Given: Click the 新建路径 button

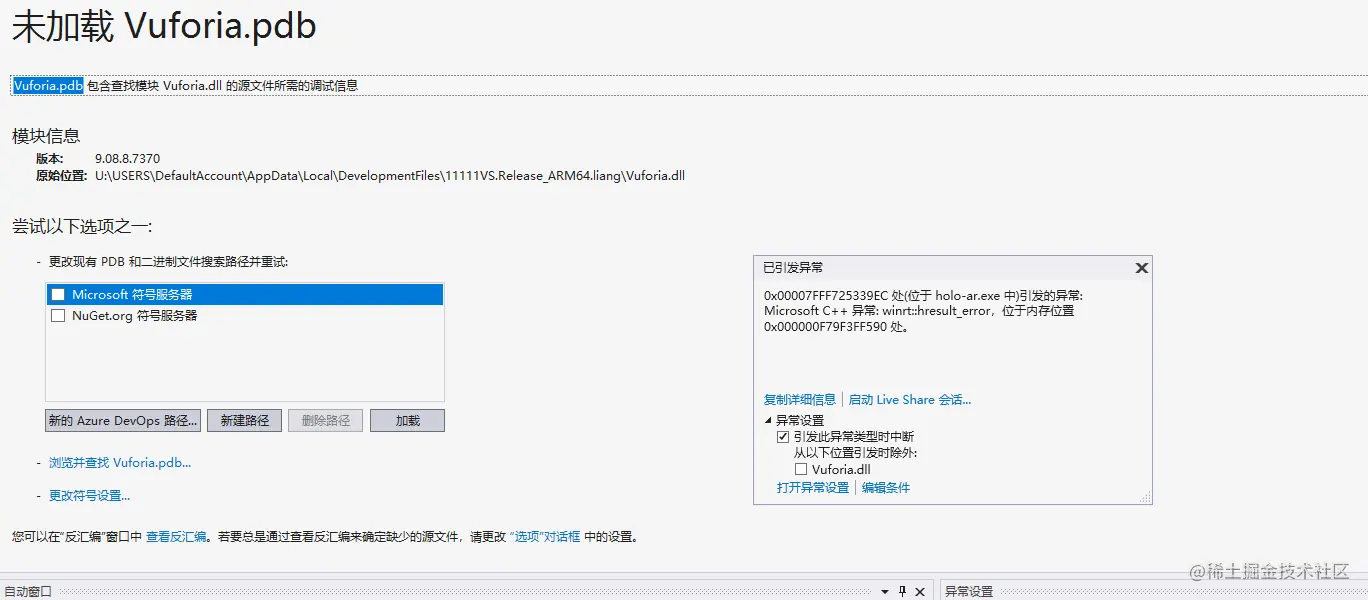Looking at the screenshot, I should pyautogui.click(x=245, y=421).
